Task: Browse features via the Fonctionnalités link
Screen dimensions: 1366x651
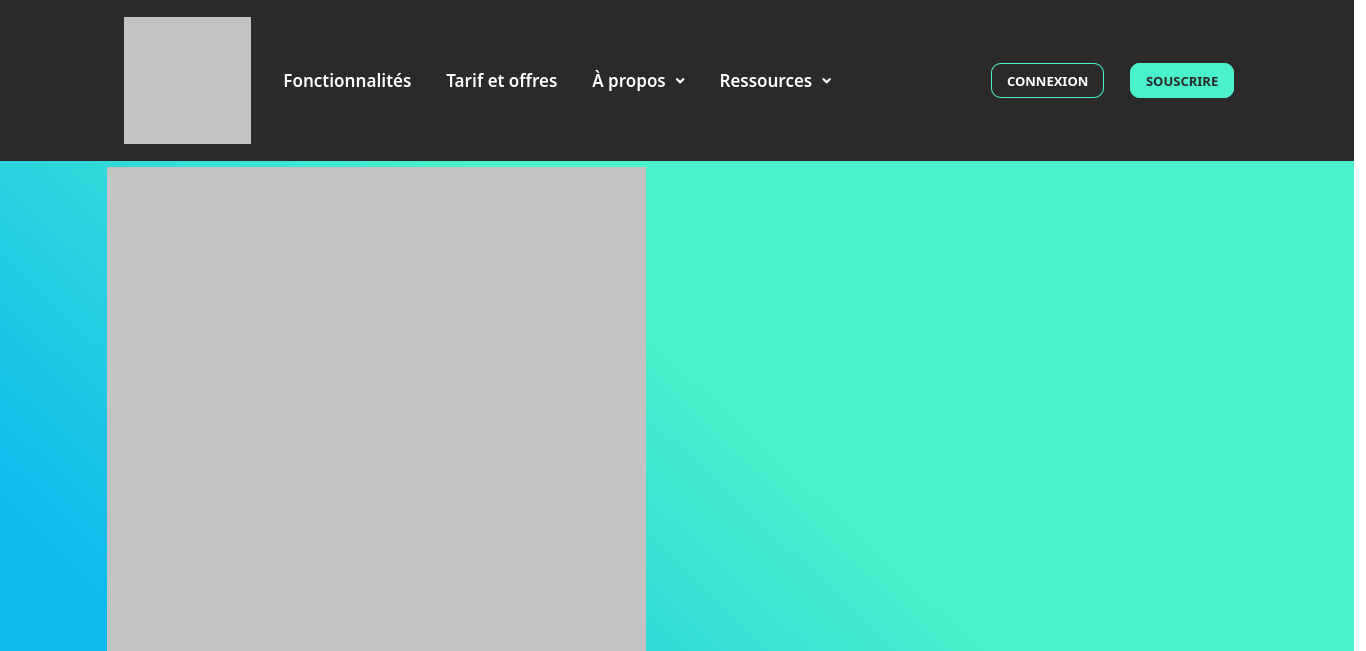Action: coord(347,81)
